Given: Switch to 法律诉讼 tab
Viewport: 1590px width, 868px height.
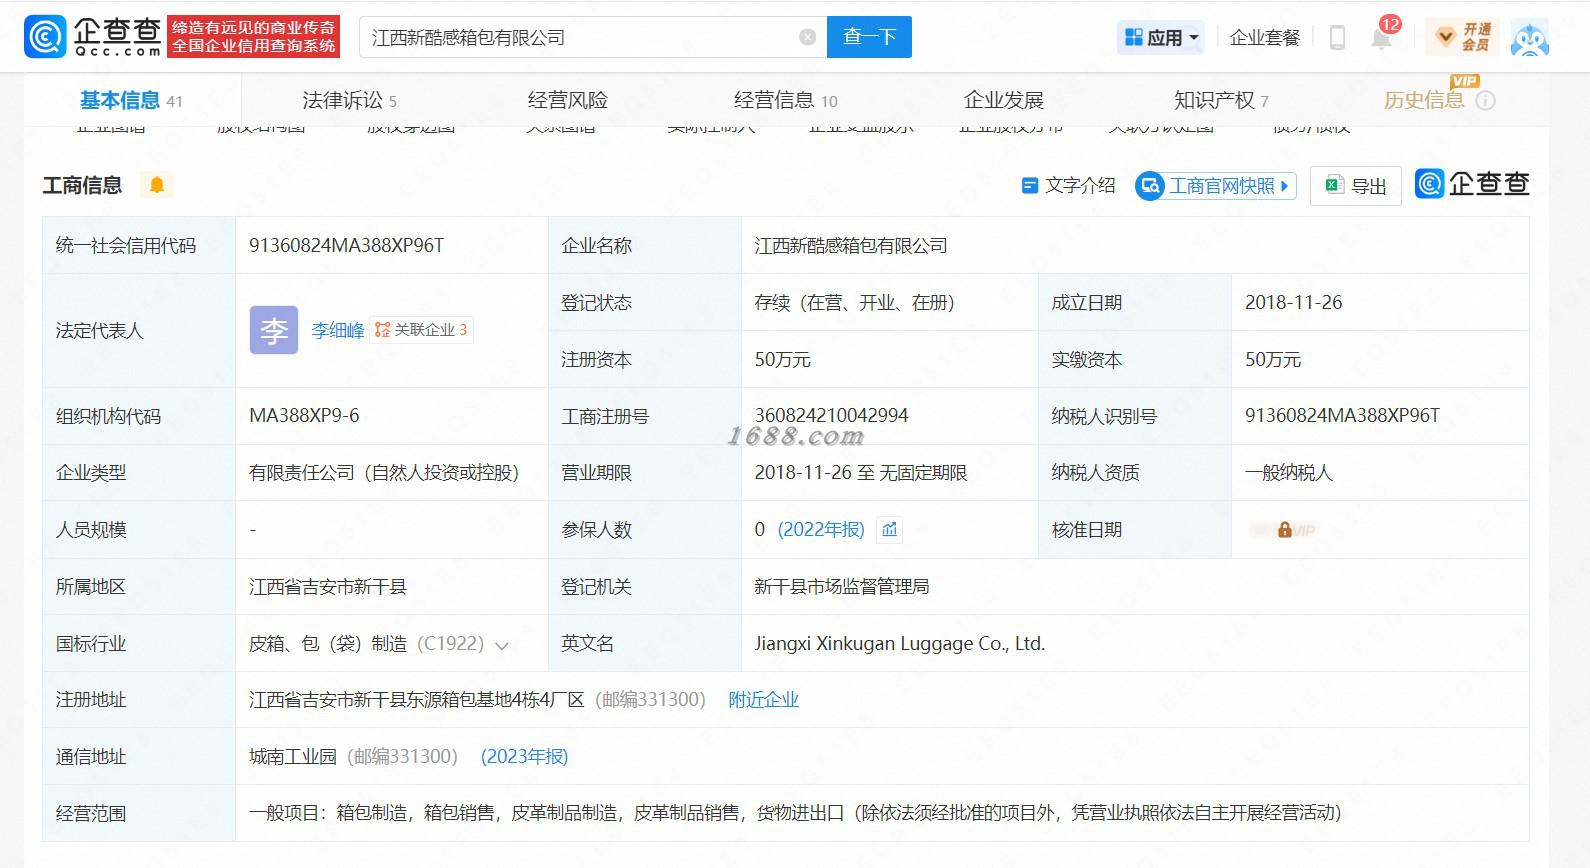Looking at the screenshot, I should point(349,100).
